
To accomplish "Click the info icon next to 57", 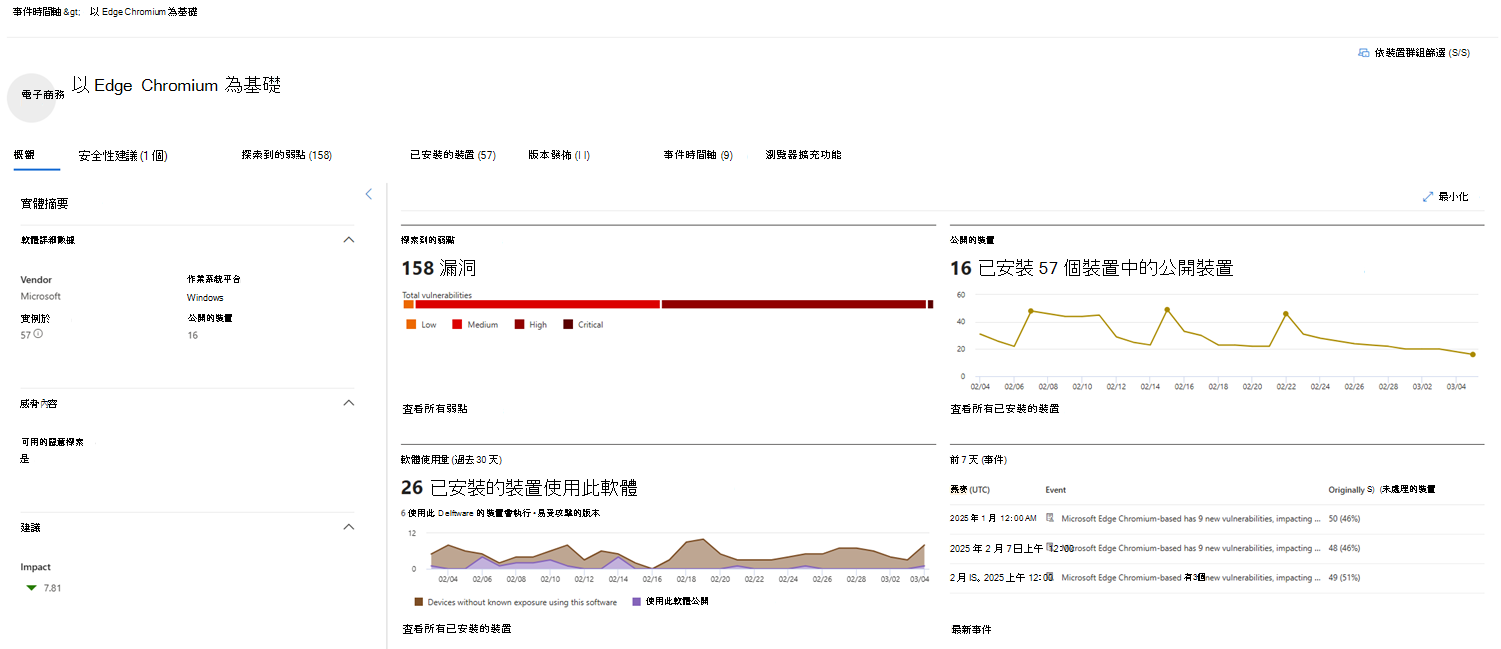I will point(39,334).
